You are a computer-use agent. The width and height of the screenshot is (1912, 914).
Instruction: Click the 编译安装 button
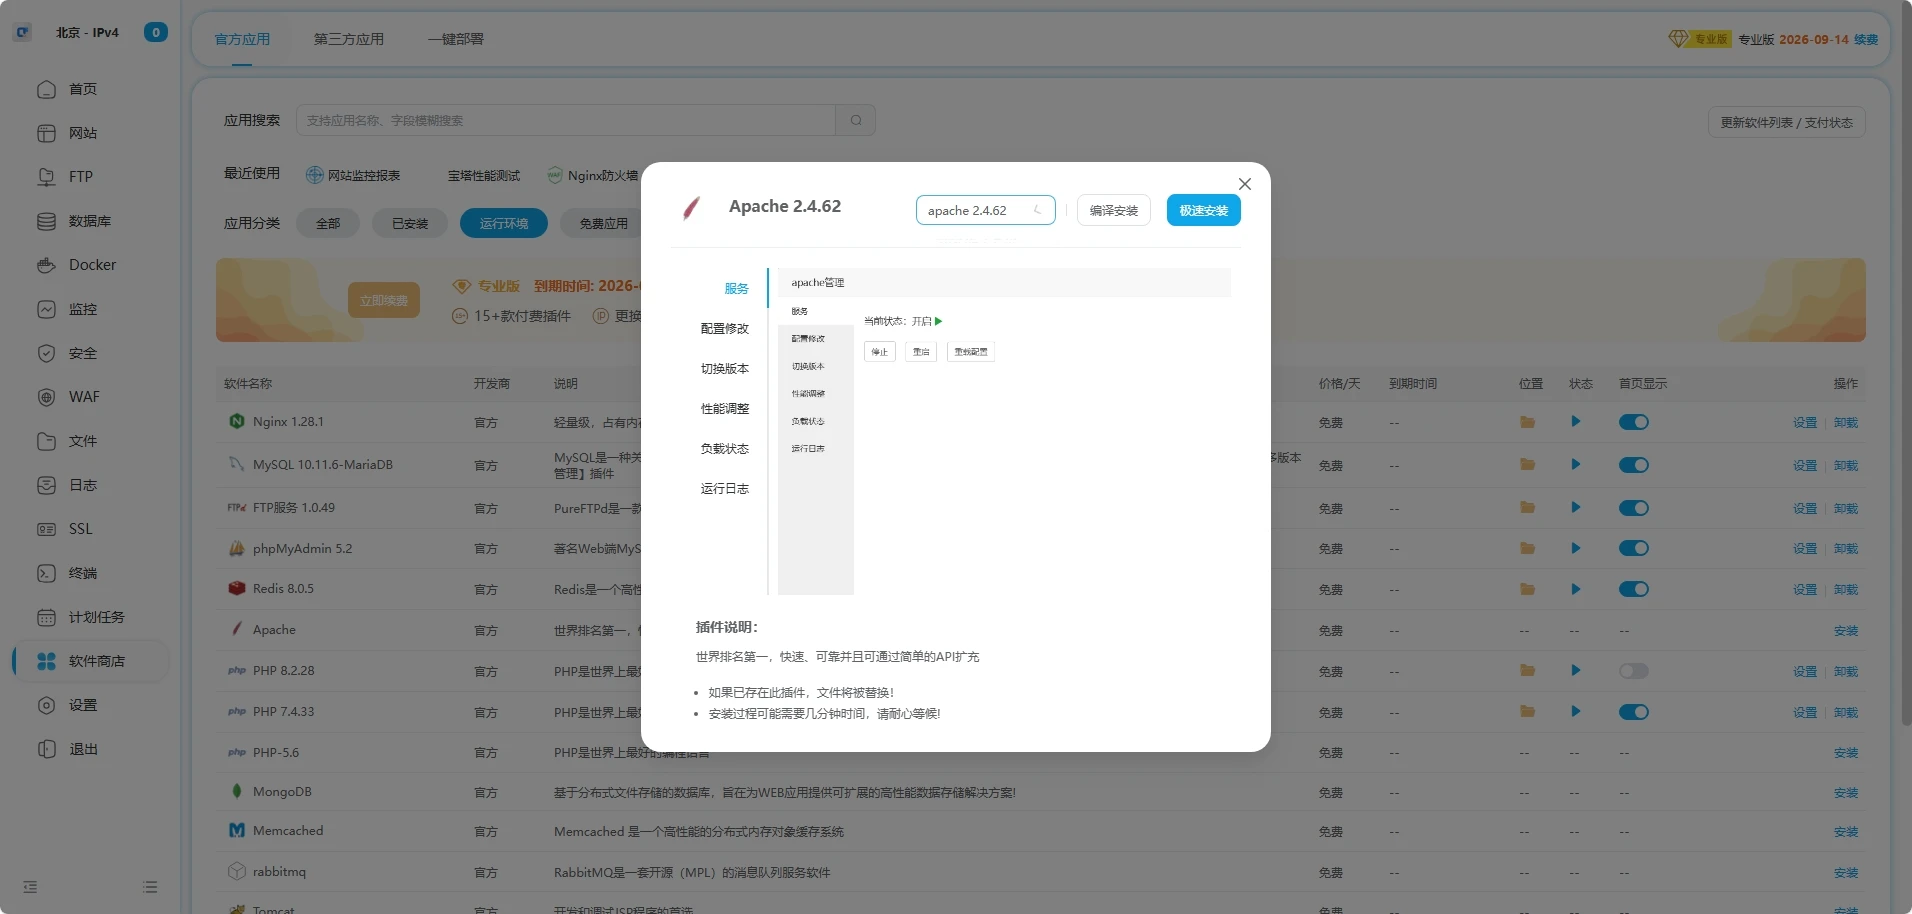tap(1113, 210)
